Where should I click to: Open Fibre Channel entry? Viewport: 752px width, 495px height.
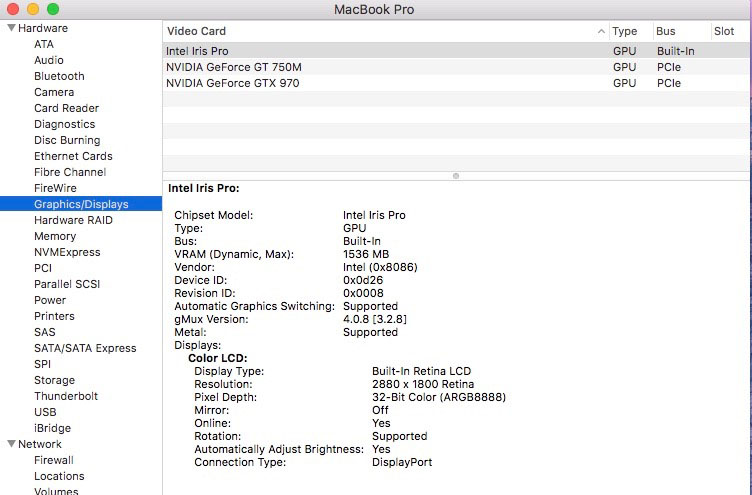click(x=70, y=172)
